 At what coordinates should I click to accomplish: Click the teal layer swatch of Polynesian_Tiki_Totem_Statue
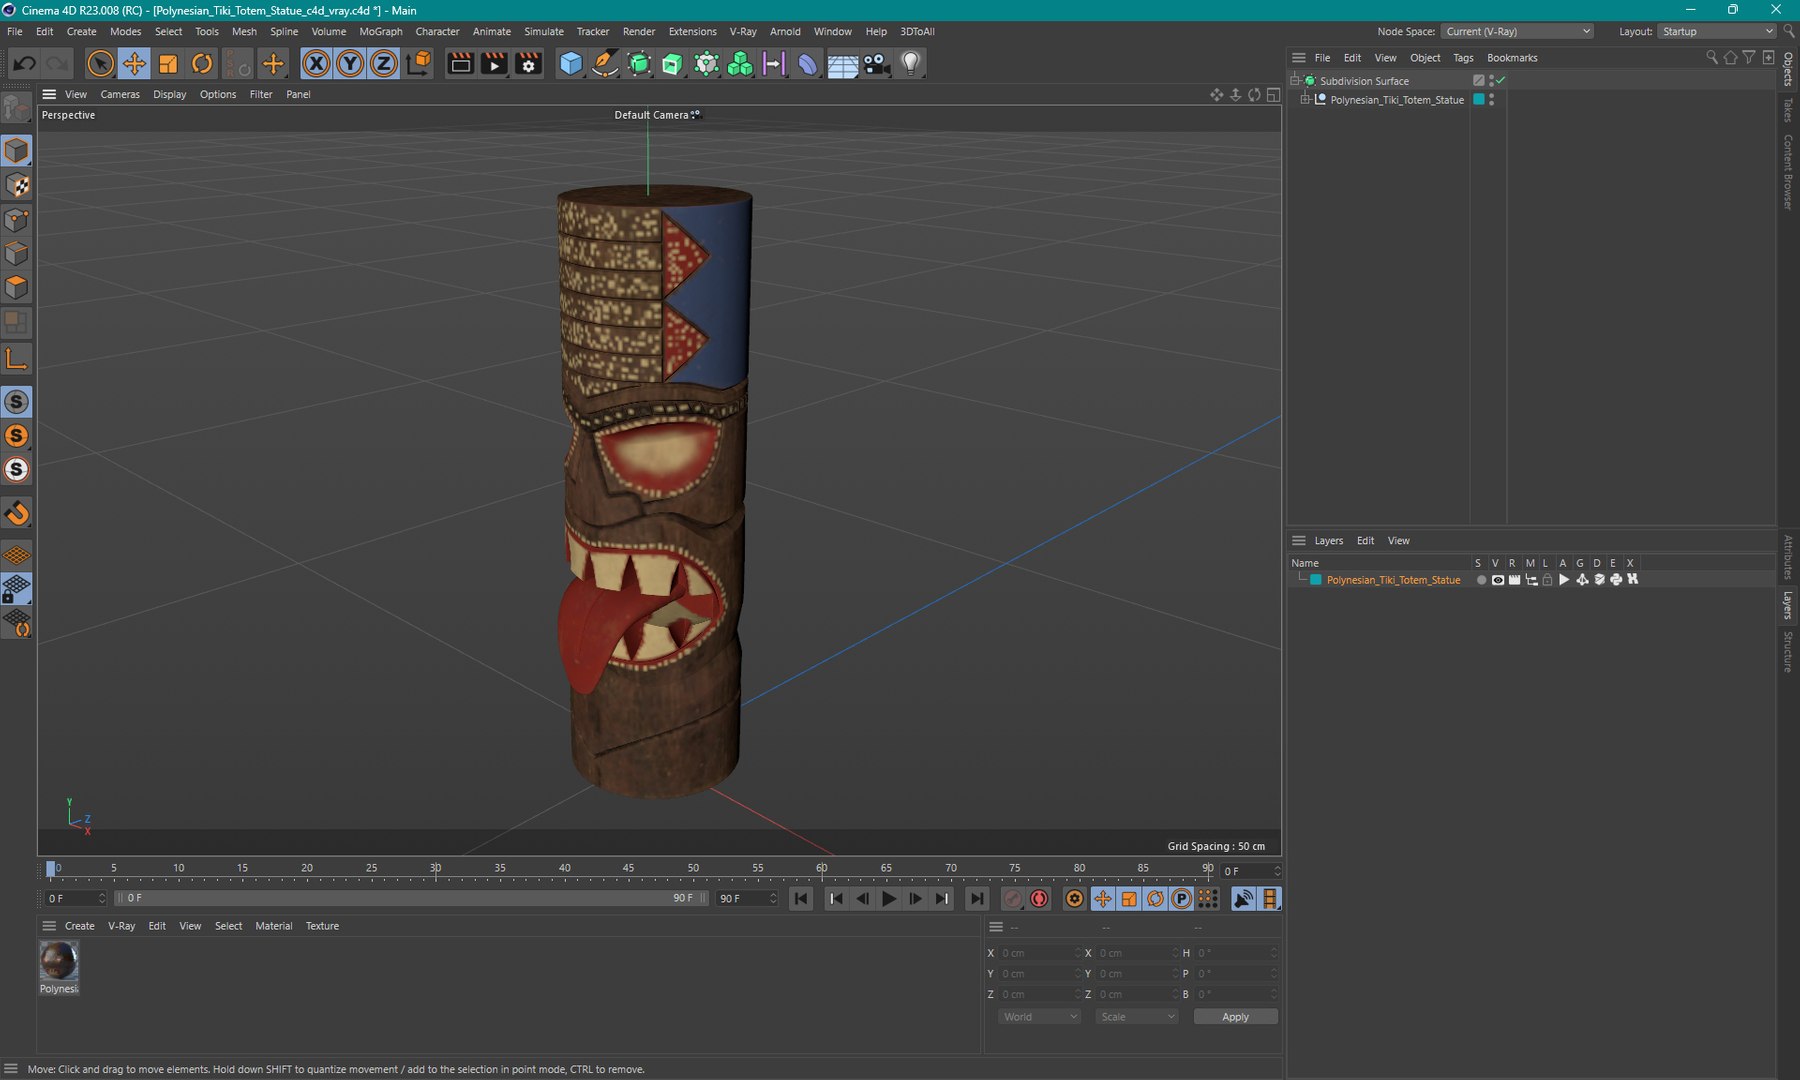(1479, 100)
